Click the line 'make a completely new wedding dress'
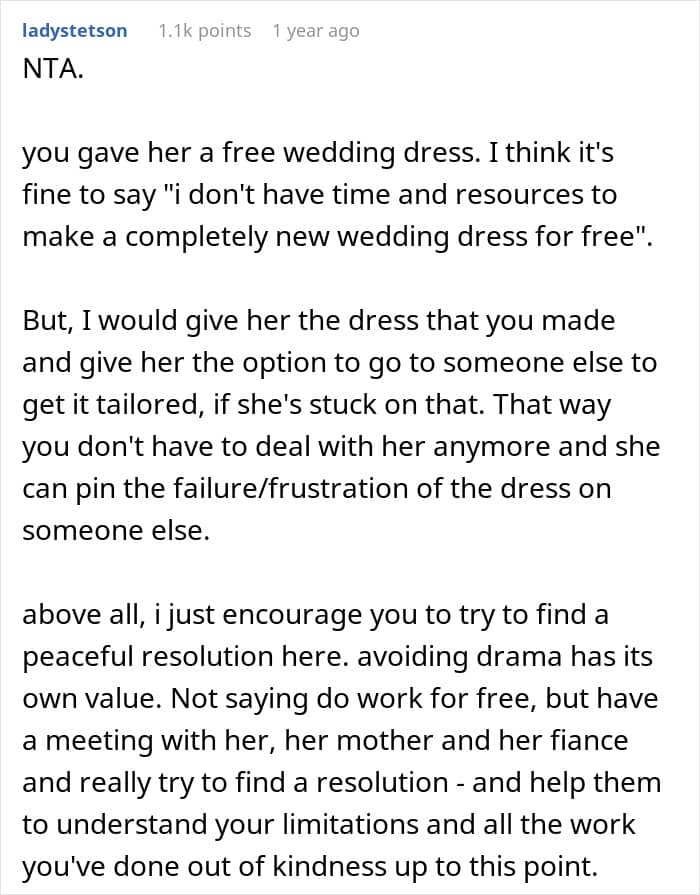Screen dimensions: 700x895 pos(337,237)
